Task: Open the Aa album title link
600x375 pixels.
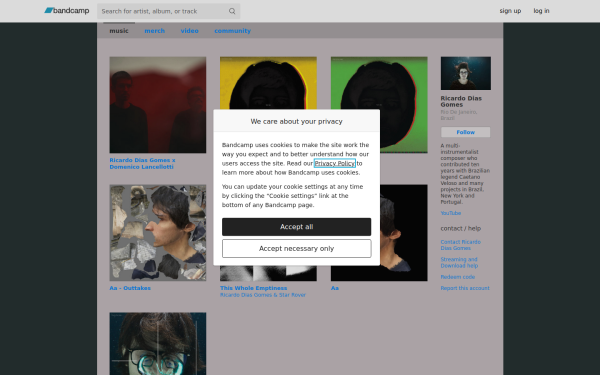Action: [335, 288]
